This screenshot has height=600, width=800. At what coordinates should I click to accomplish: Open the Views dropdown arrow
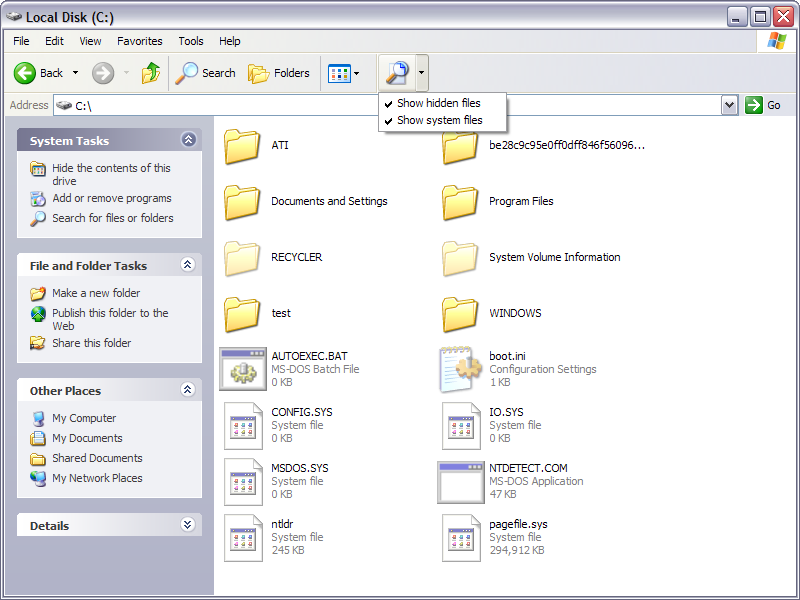click(357, 73)
